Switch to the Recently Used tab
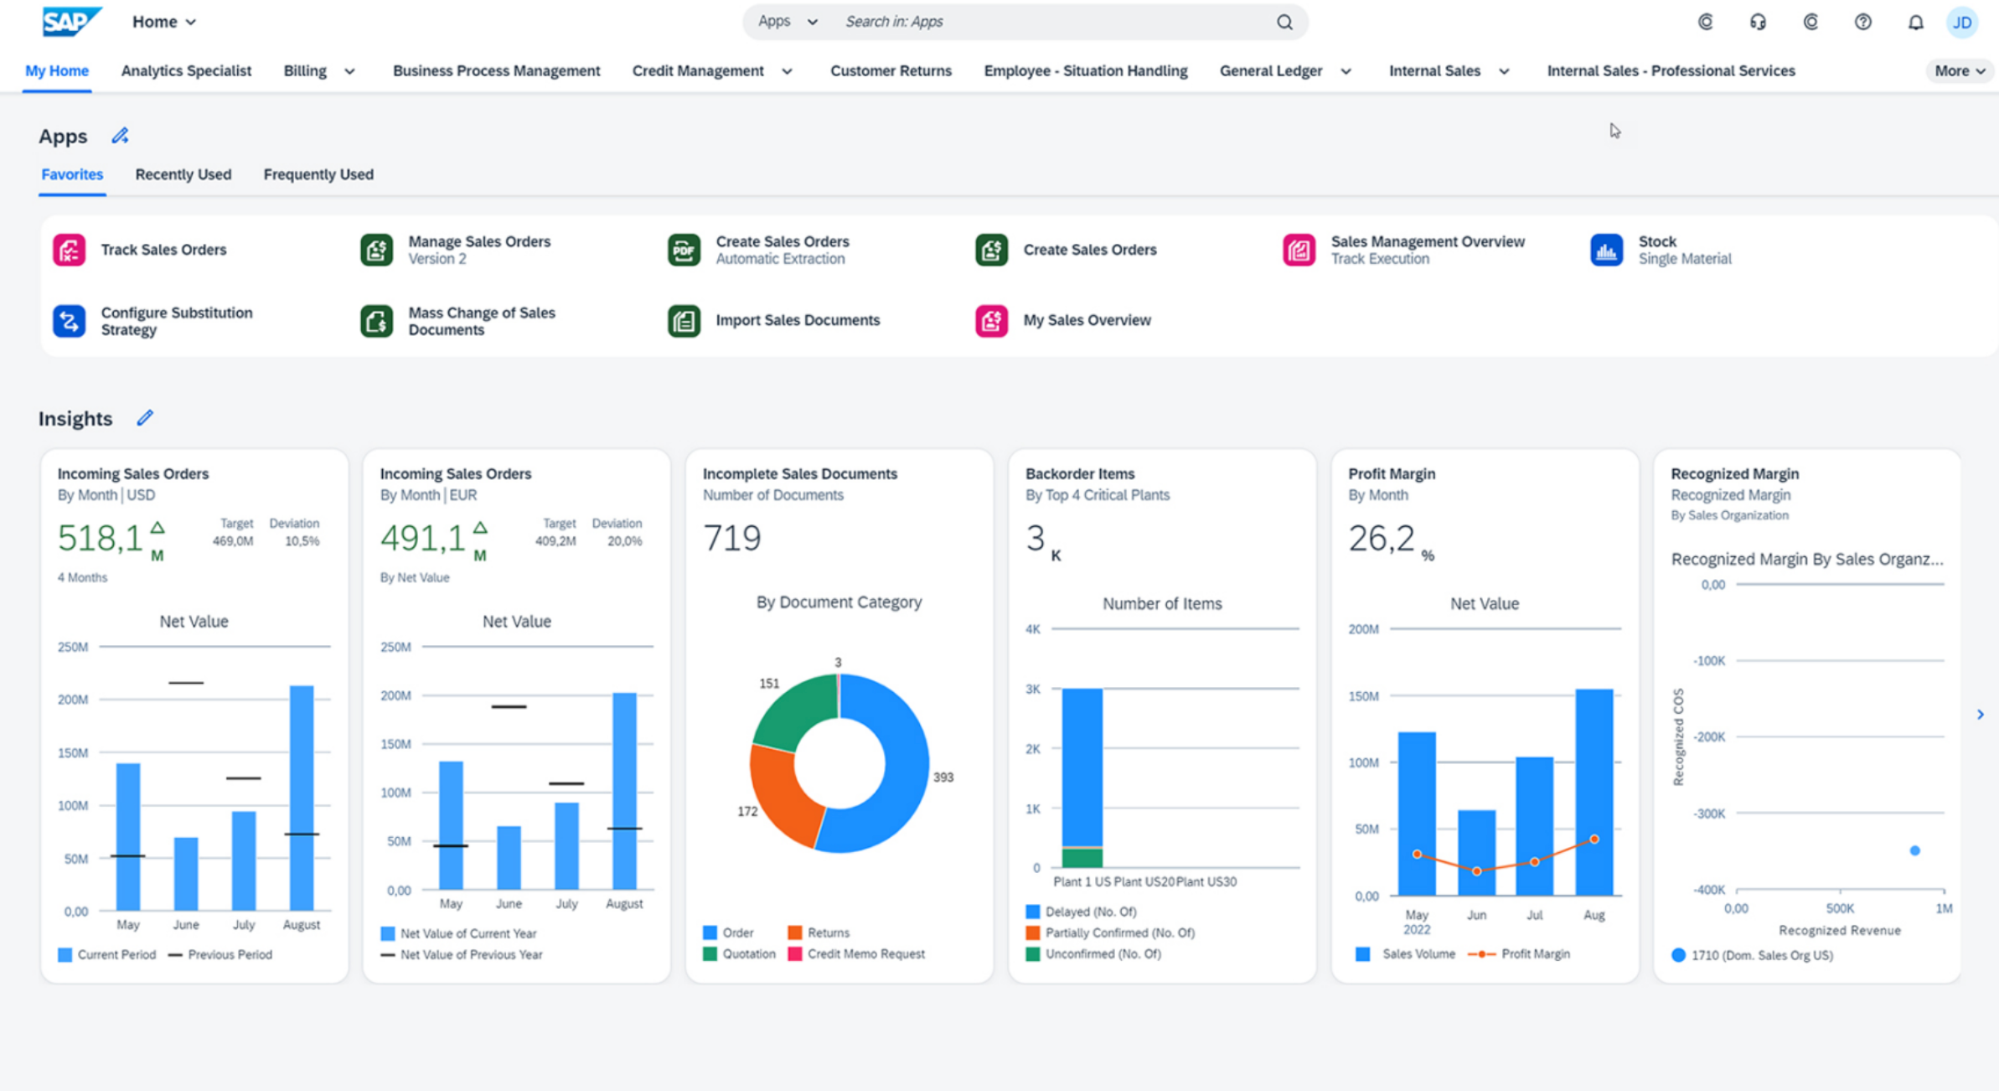Image resolution: width=1999 pixels, height=1091 pixels. [x=183, y=174]
